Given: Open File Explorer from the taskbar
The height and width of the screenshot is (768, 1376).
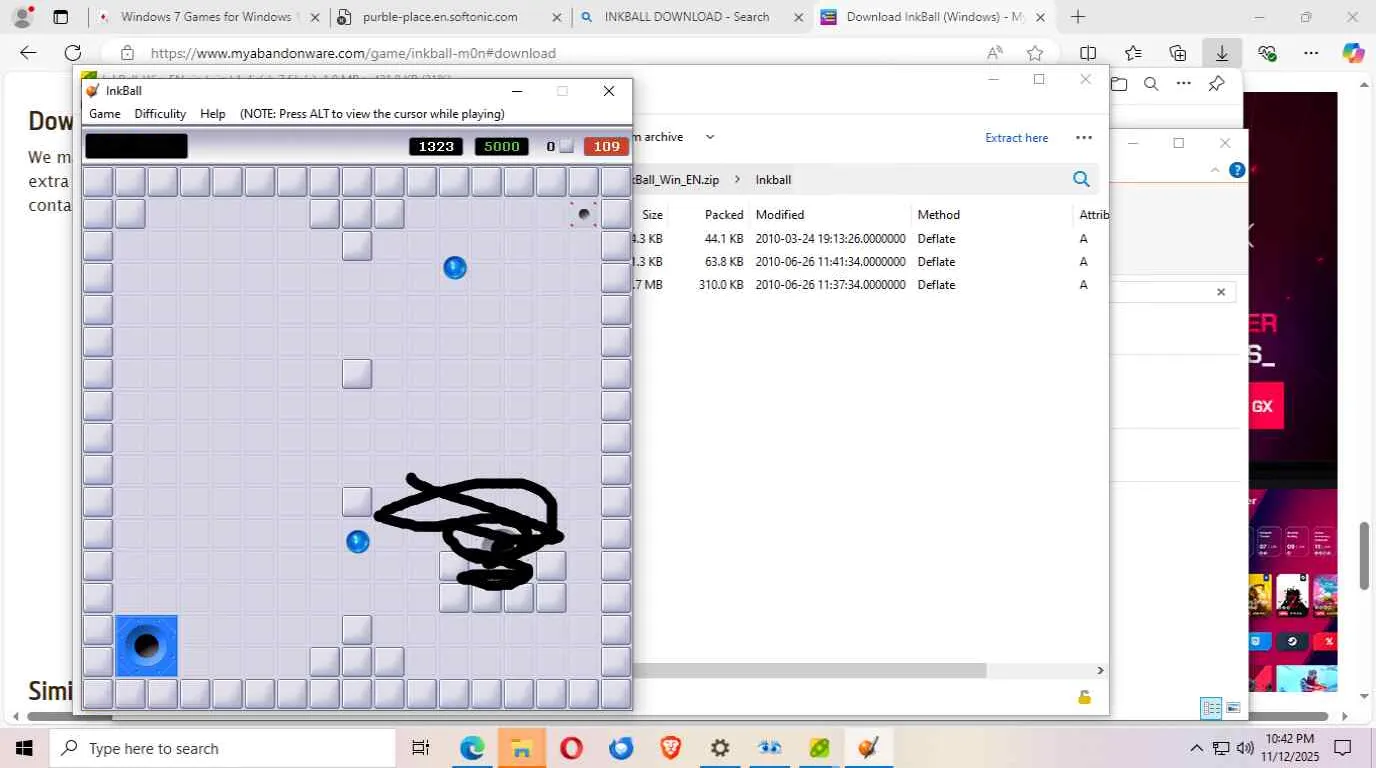Looking at the screenshot, I should point(522,748).
